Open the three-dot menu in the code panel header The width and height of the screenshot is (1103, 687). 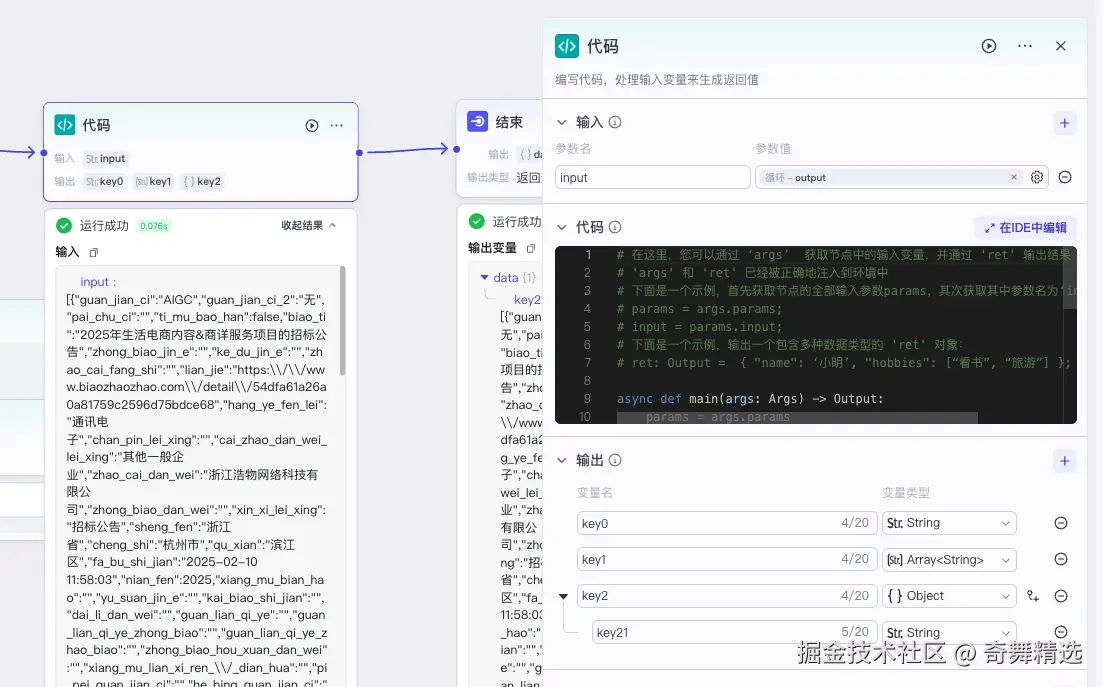tap(1025, 46)
